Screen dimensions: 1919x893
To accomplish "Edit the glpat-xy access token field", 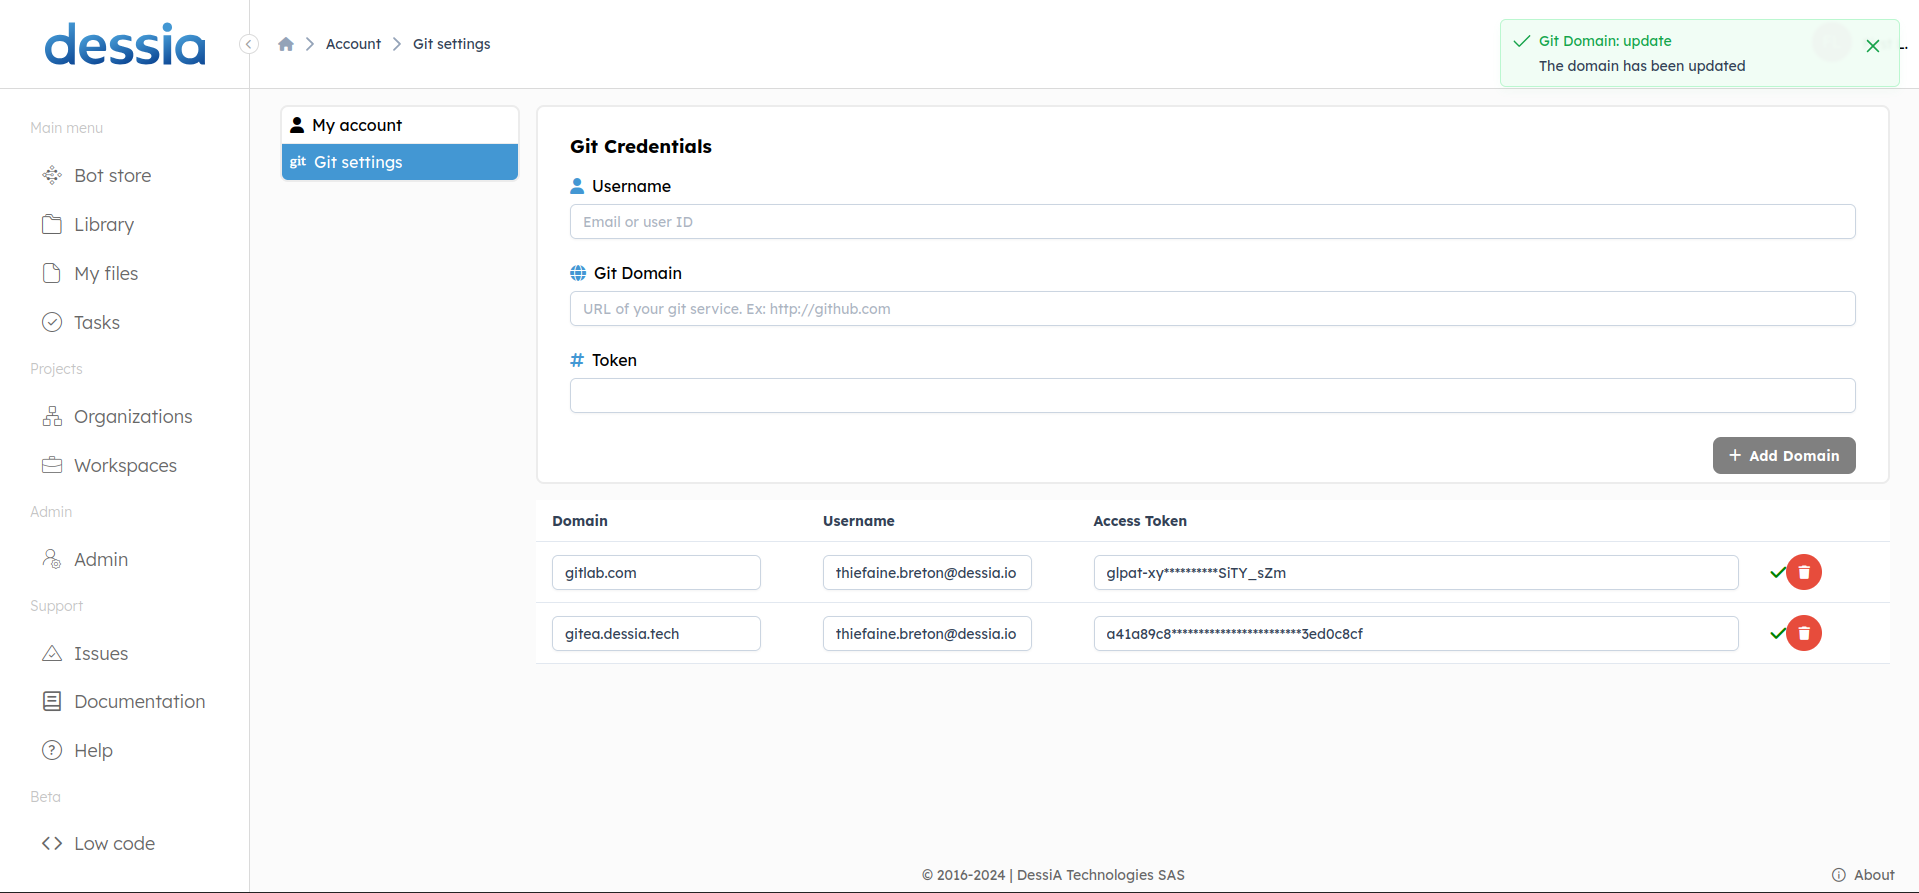I will (1416, 573).
